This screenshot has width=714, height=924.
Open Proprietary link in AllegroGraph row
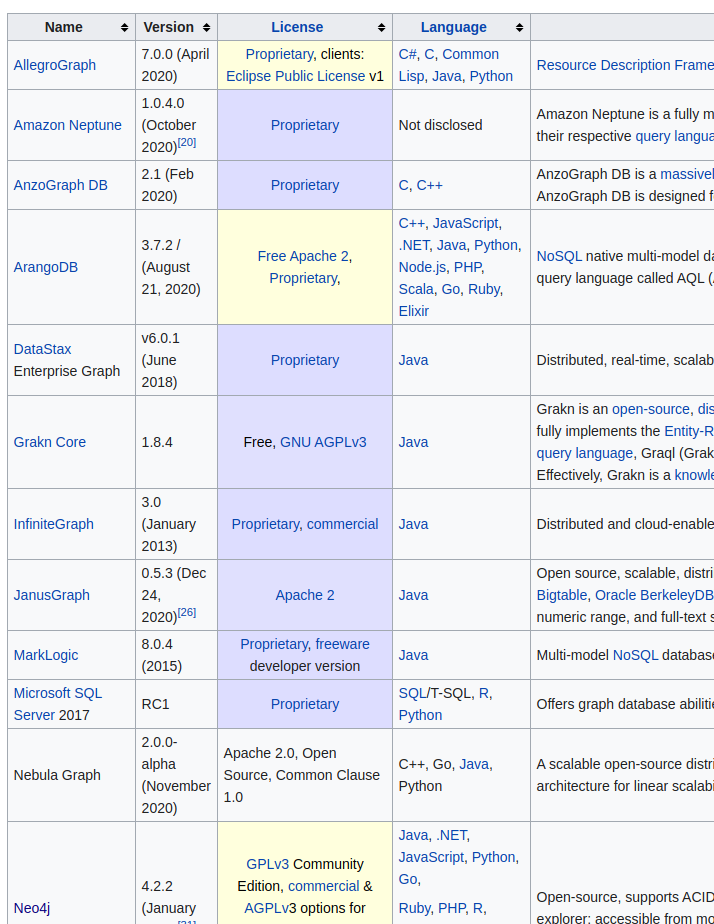[279, 55]
